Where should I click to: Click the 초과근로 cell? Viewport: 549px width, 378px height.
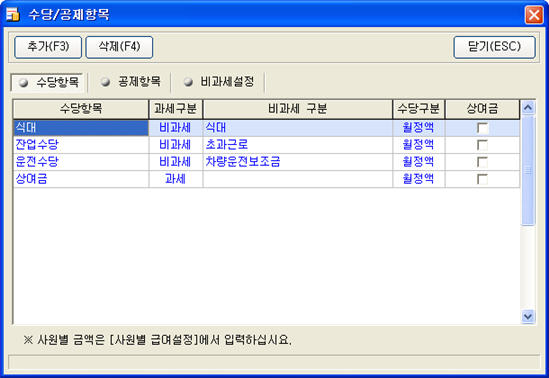pos(298,145)
